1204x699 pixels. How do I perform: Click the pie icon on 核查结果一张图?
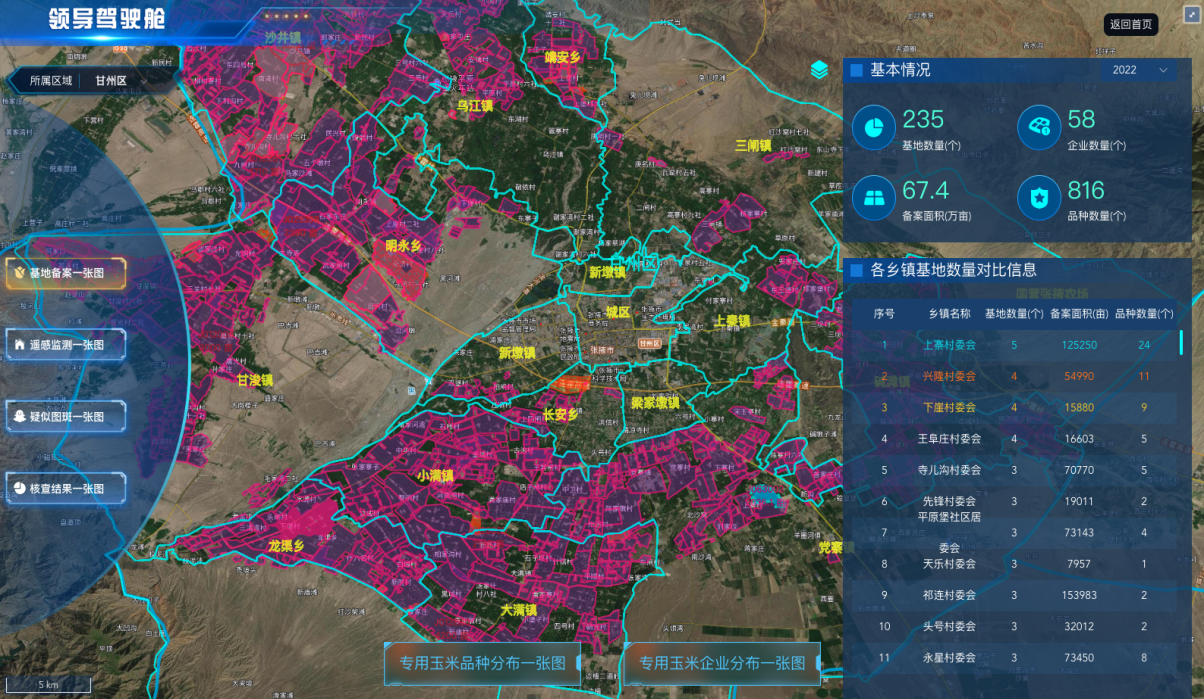(19, 488)
